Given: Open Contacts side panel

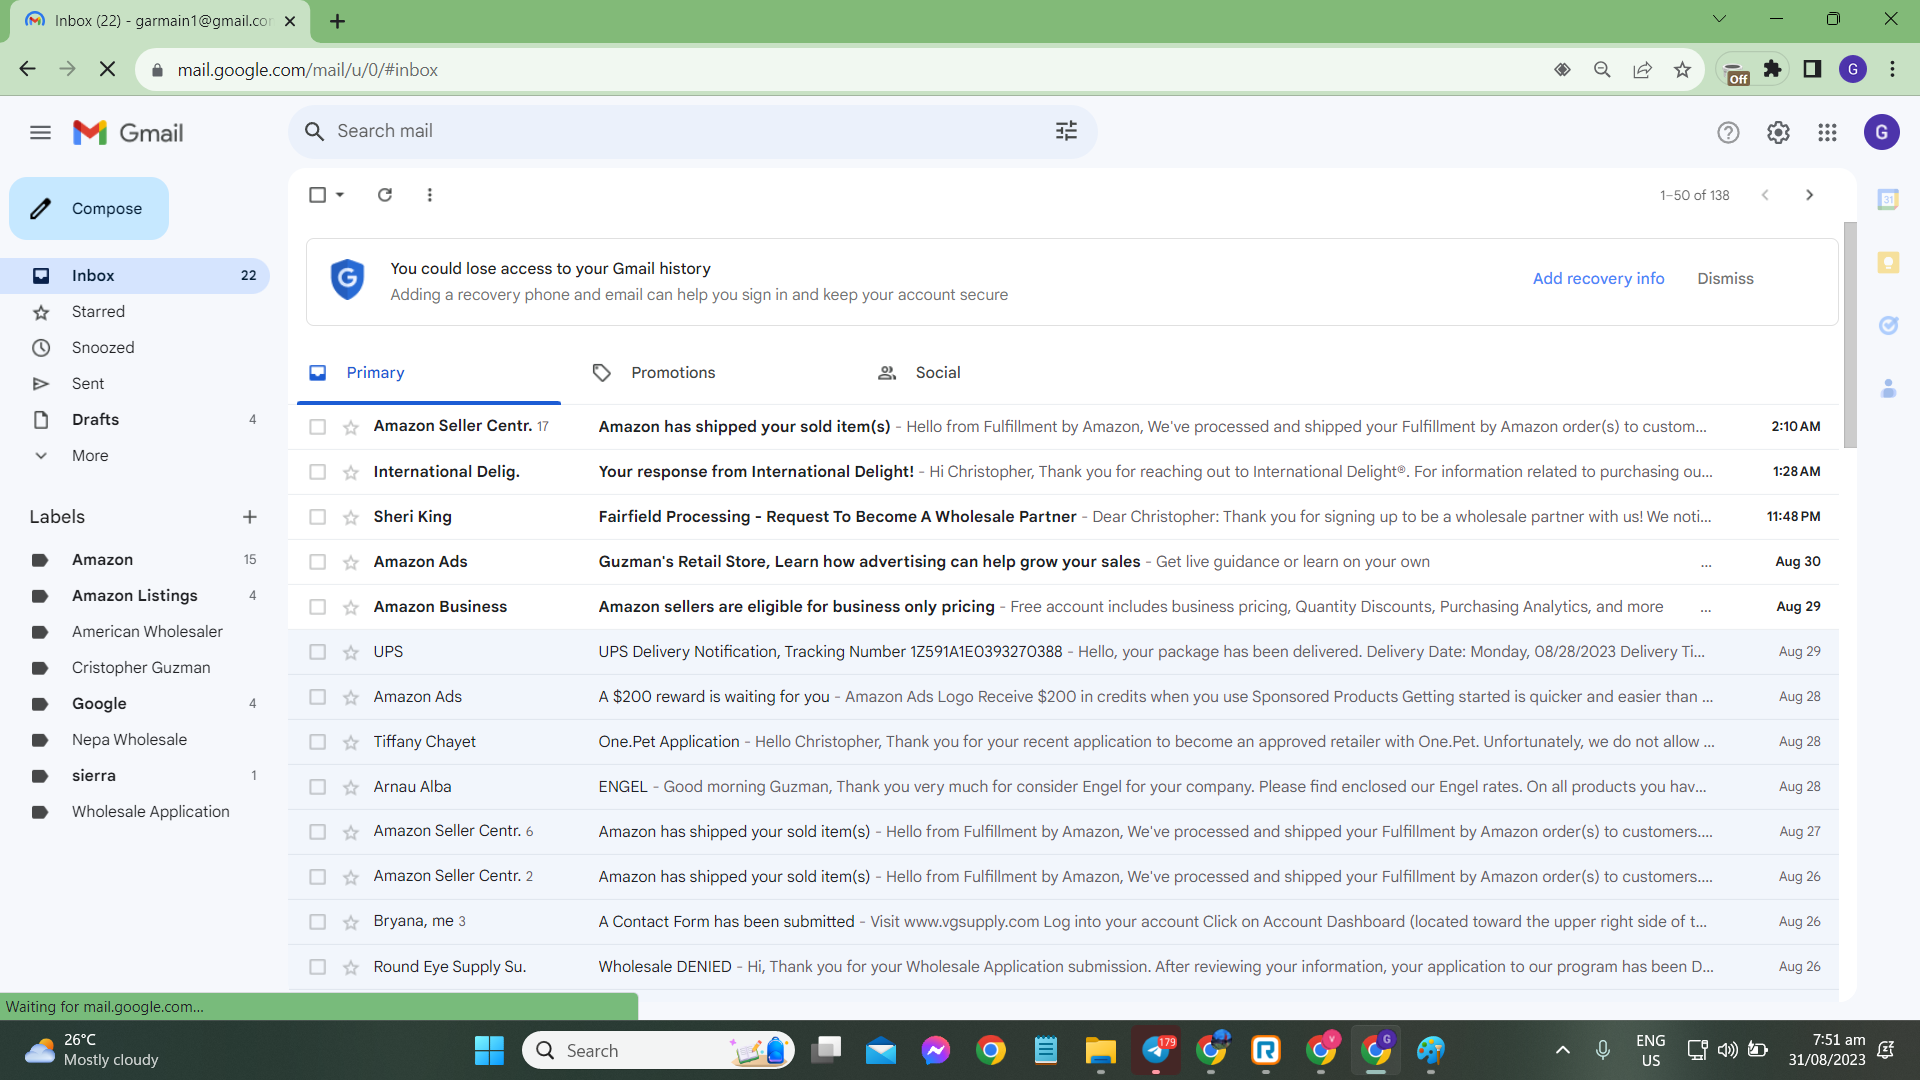Looking at the screenshot, I should pyautogui.click(x=1888, y=388).
